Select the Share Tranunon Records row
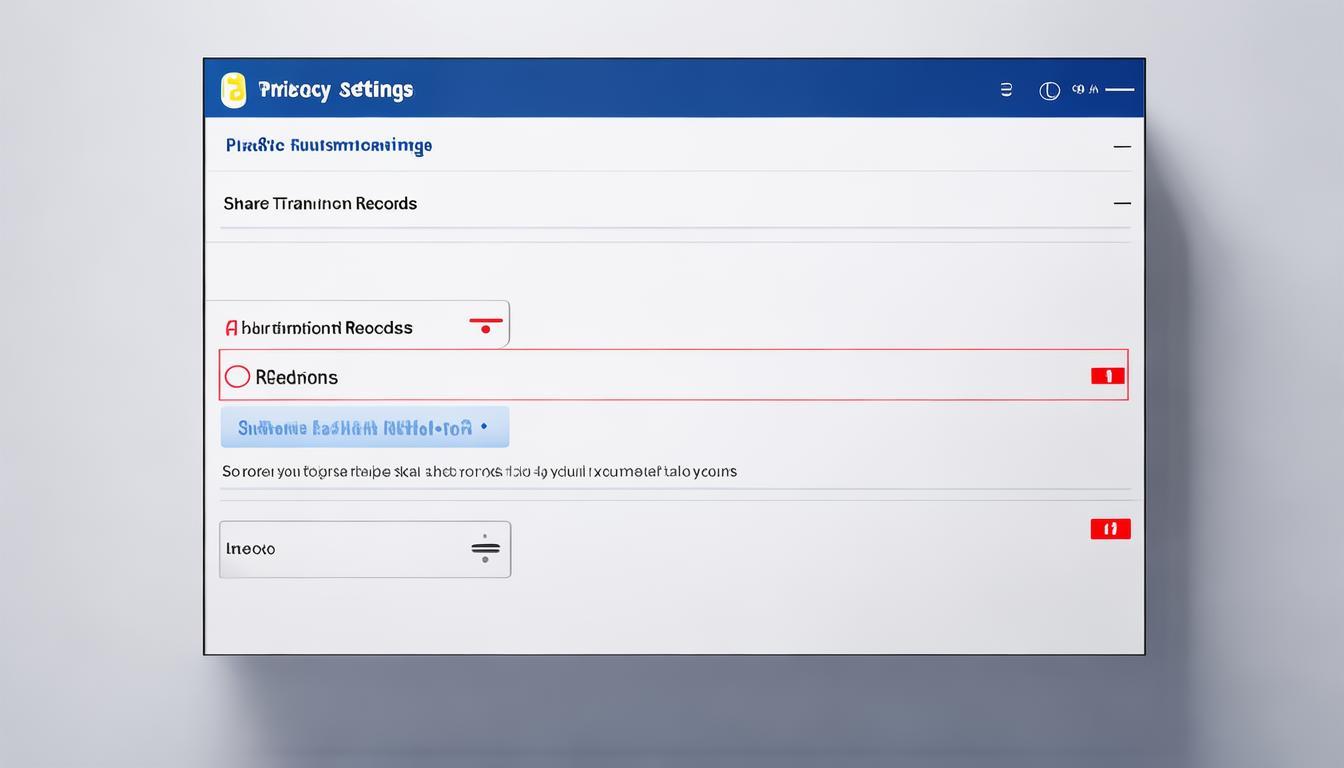 click(320, 203)
